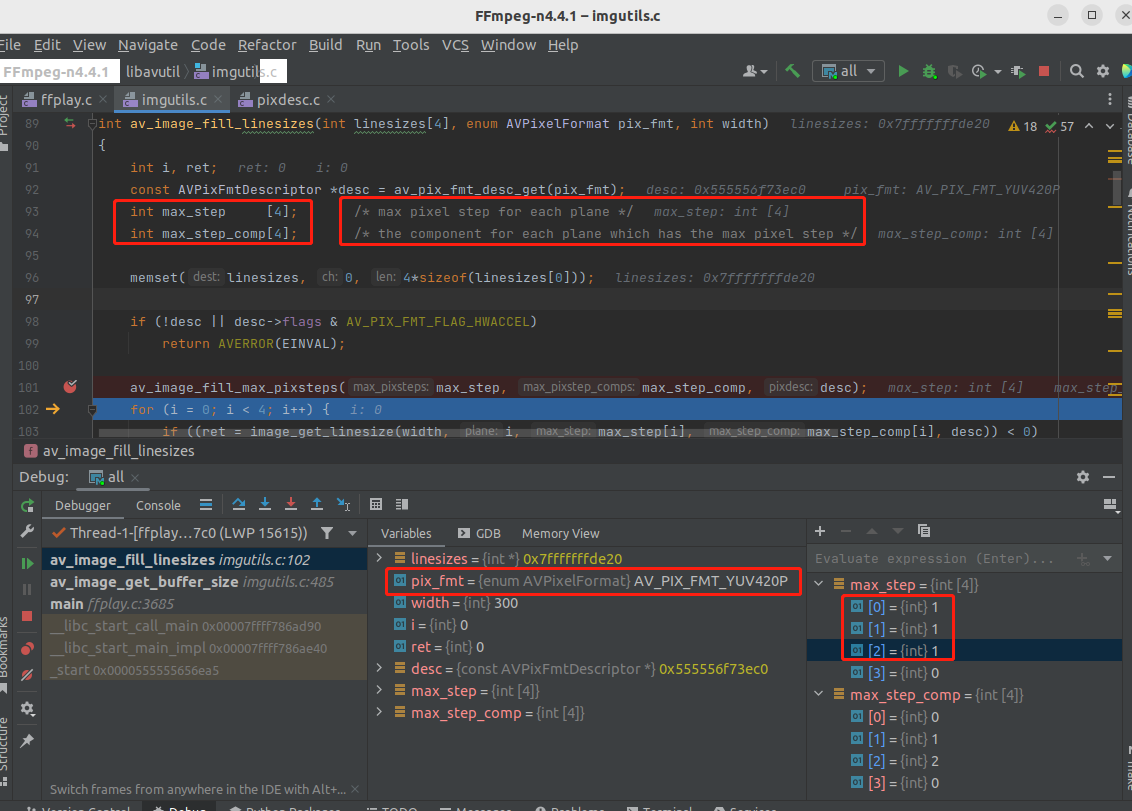Click the Step Into icon in debugger
This screenshot has height=811, width=1132.
tap(265, 505)
